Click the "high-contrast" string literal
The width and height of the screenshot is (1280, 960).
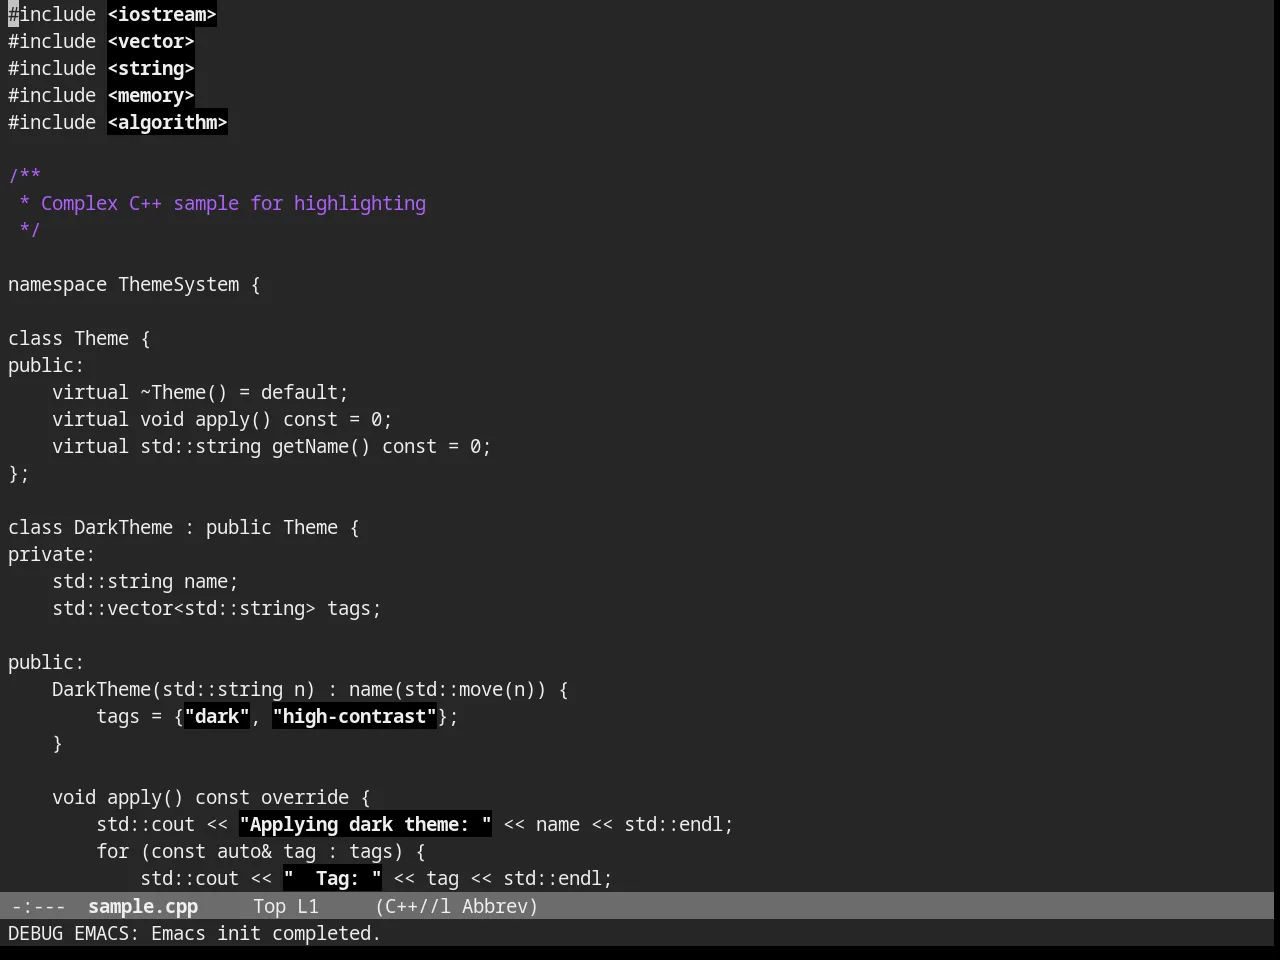[354, 716]
